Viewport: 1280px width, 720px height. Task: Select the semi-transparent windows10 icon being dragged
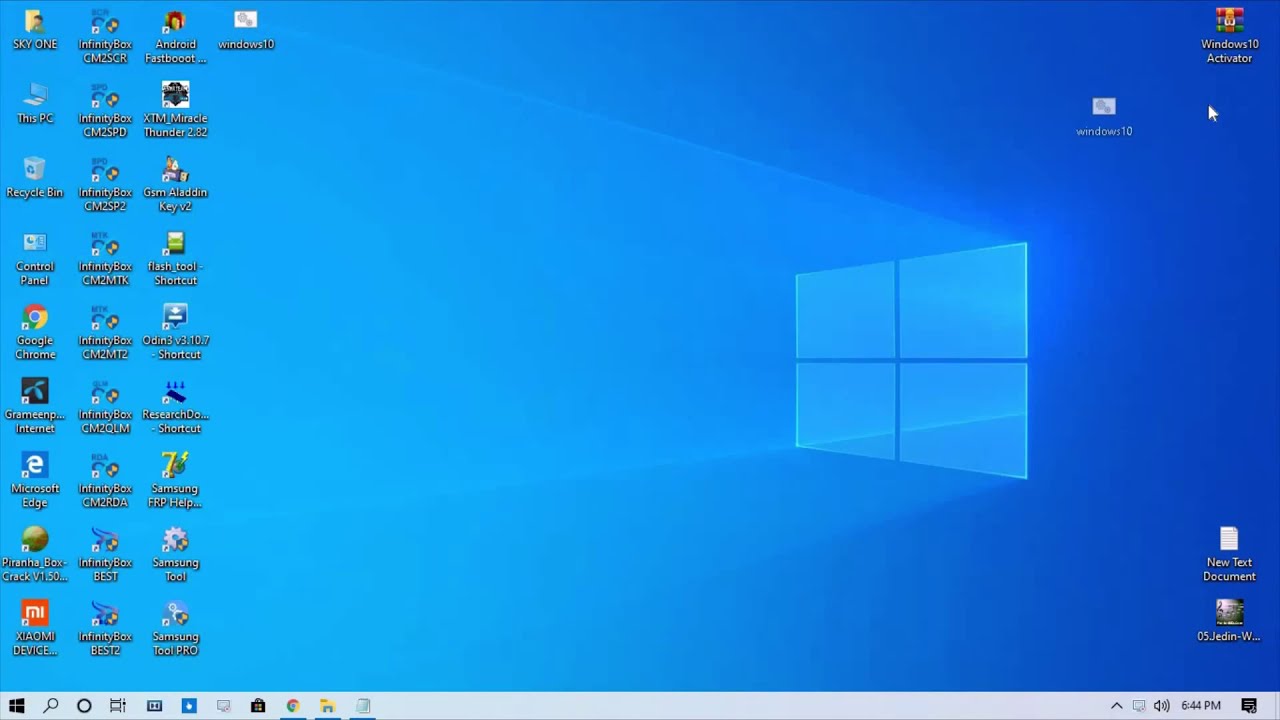[1104, 117]
